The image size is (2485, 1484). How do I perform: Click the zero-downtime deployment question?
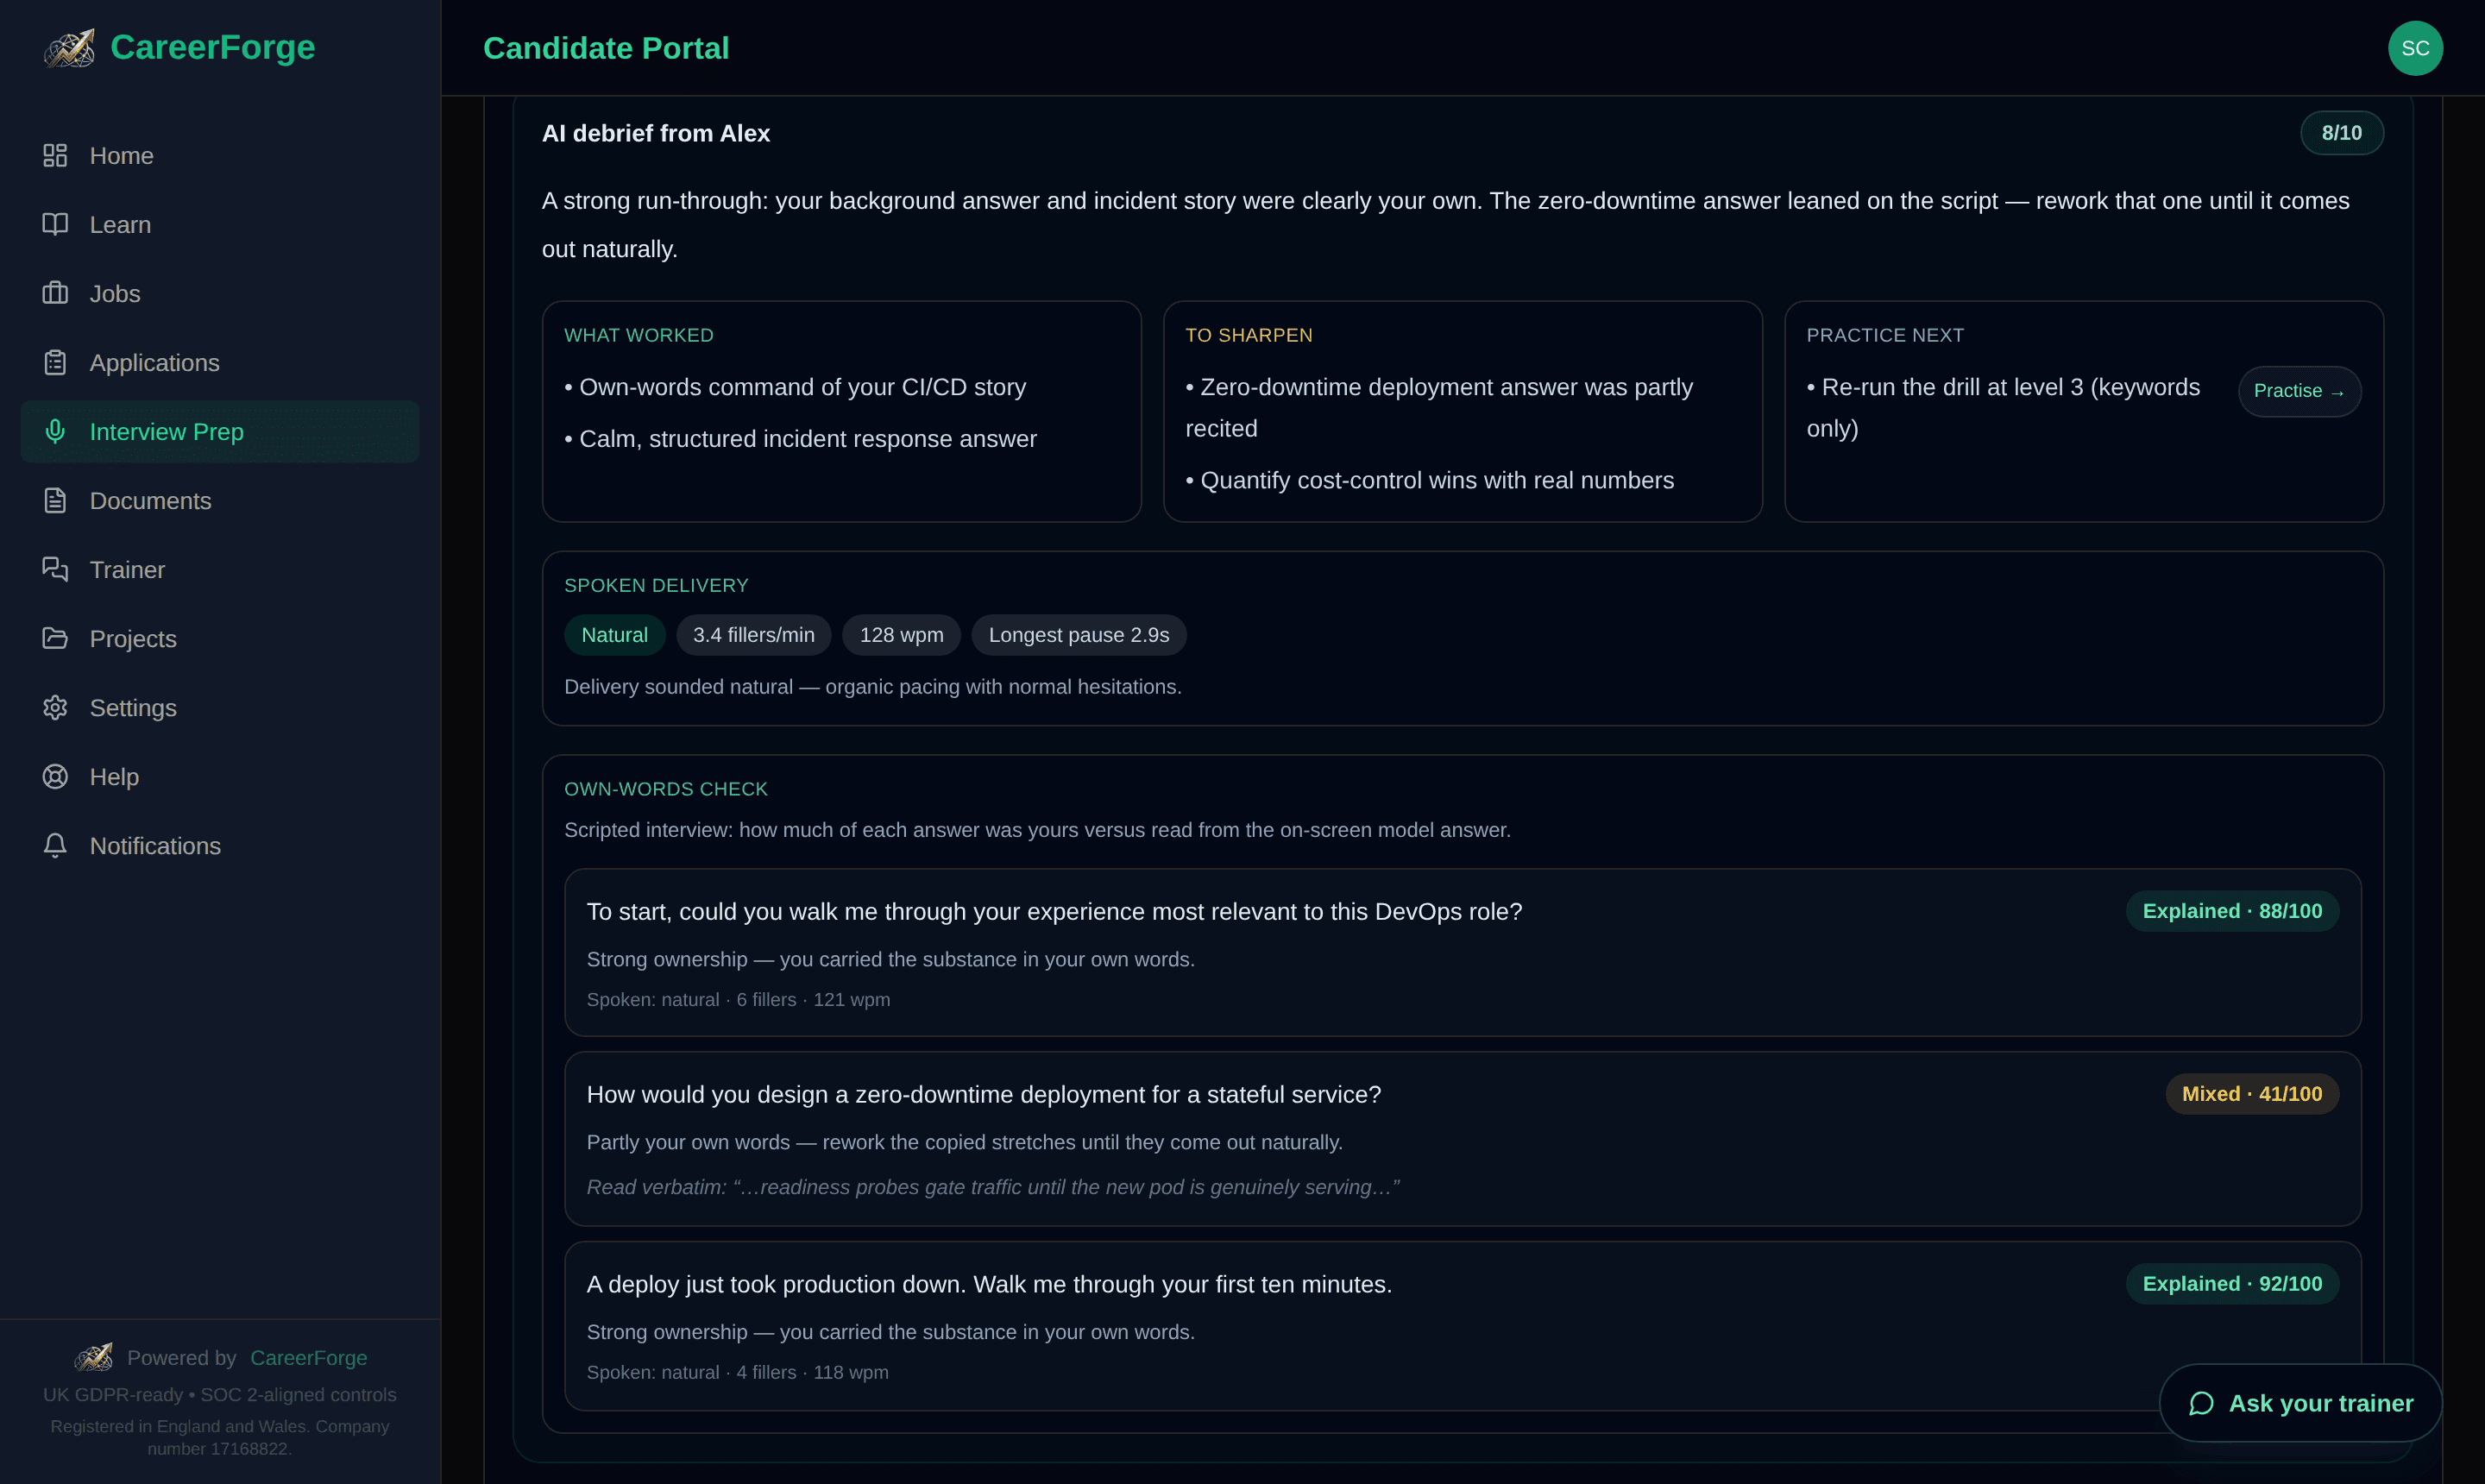984,1095
